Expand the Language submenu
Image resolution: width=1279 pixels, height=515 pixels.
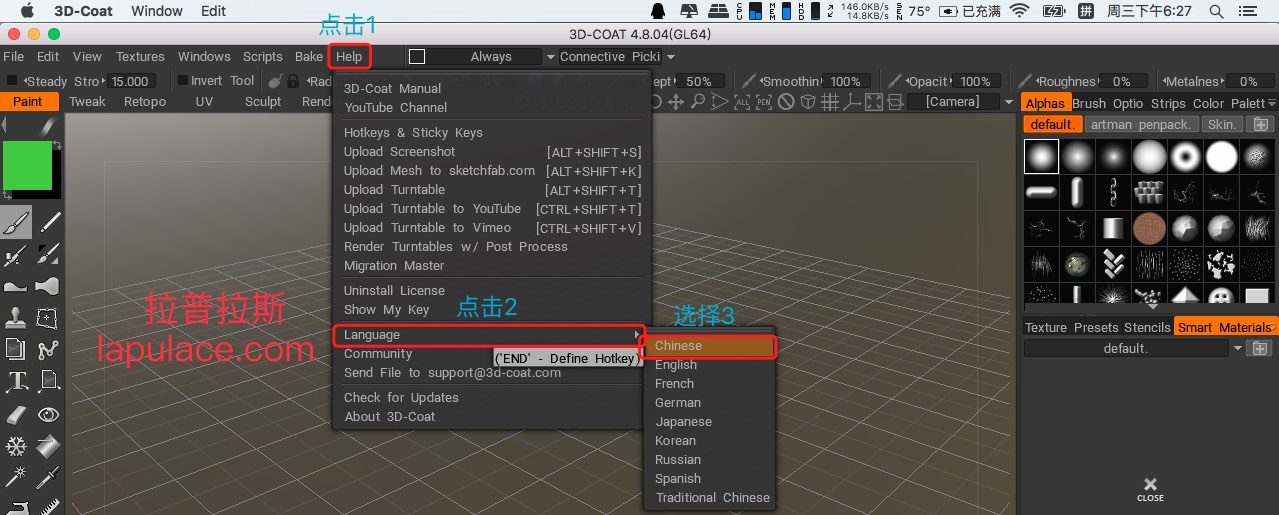point(491,335)
